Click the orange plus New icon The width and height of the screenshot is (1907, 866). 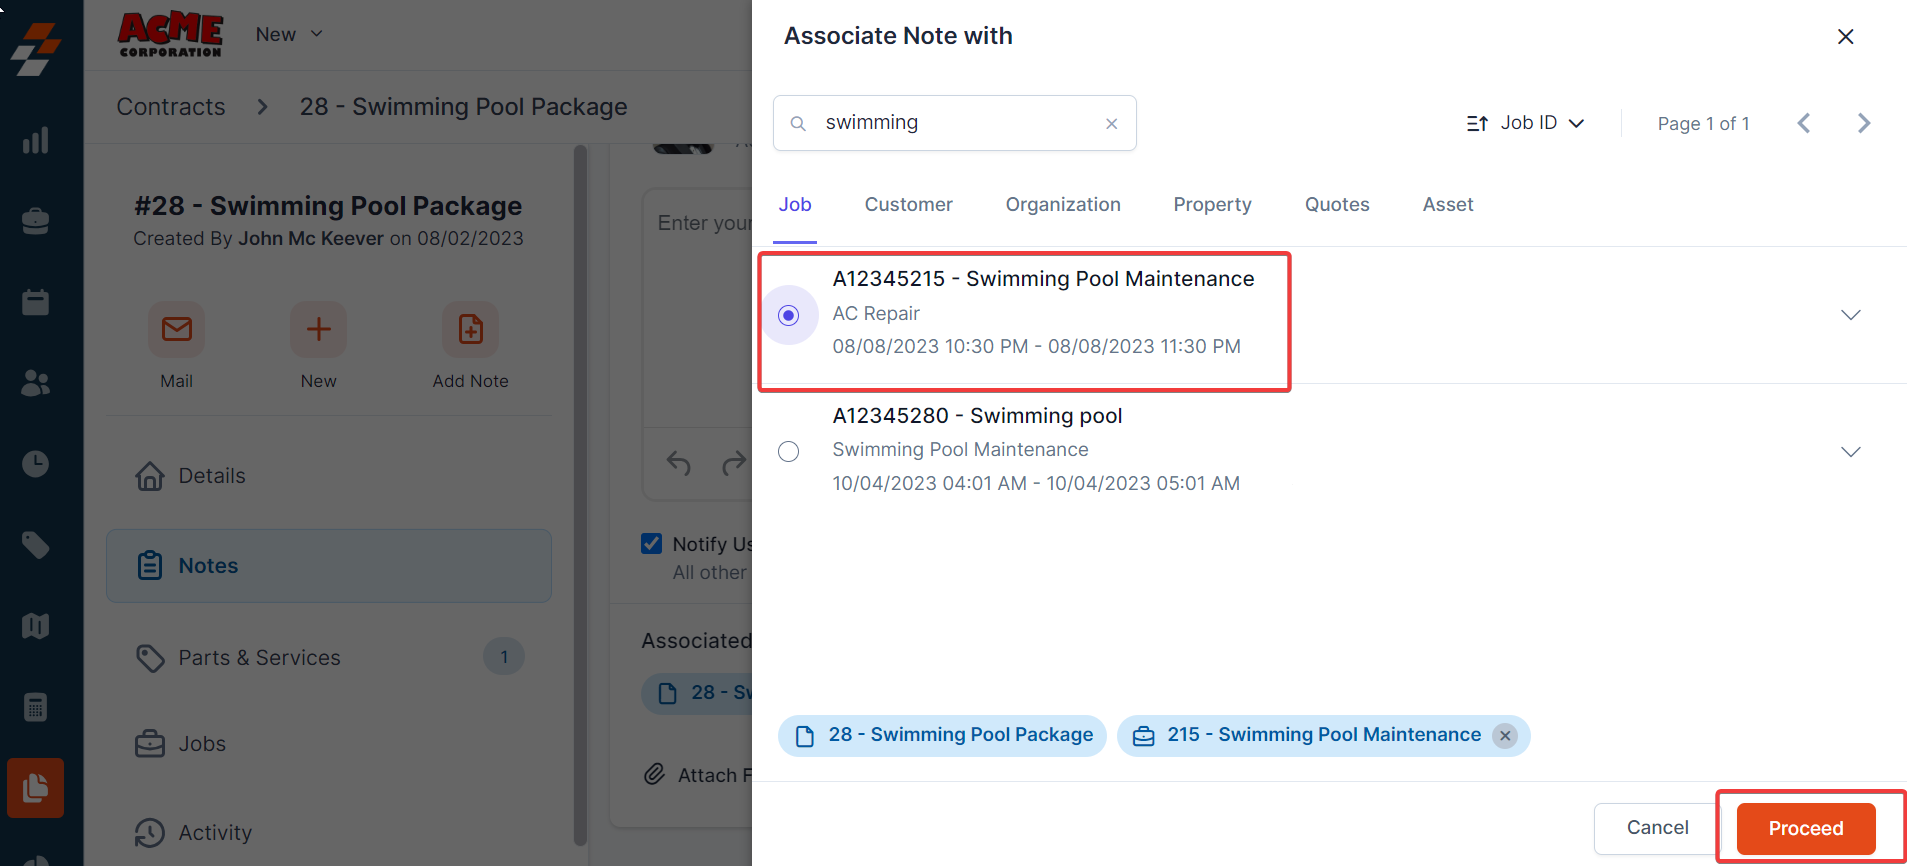tap(318, 329)
